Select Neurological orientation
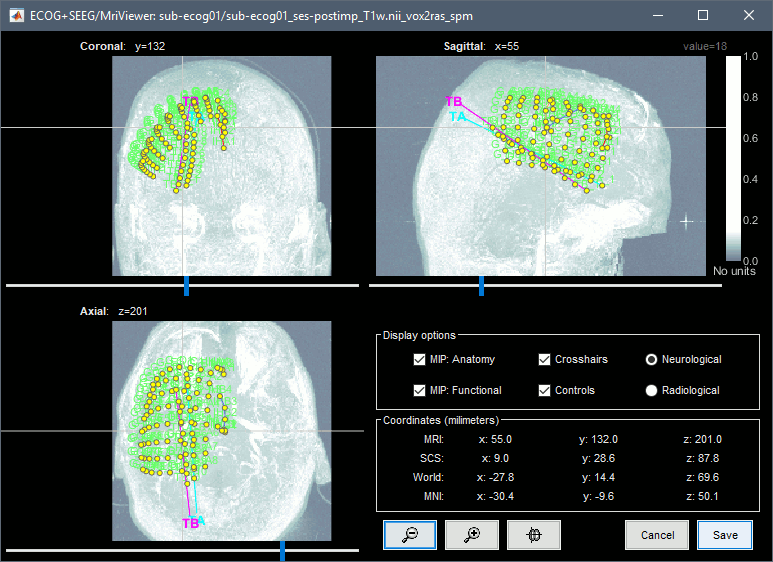This screenshot has height=562, width=773. 652,359
